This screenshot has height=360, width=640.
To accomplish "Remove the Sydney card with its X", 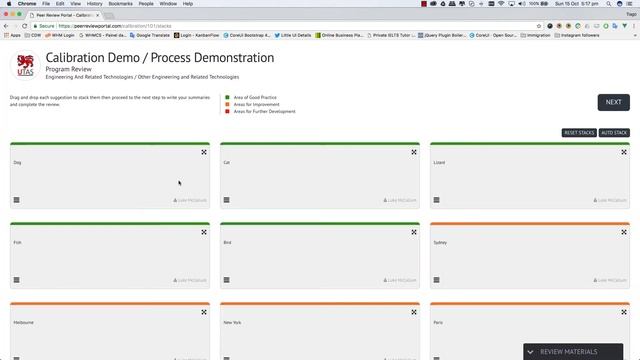I will pyautogui.click(x=624, y=232).
